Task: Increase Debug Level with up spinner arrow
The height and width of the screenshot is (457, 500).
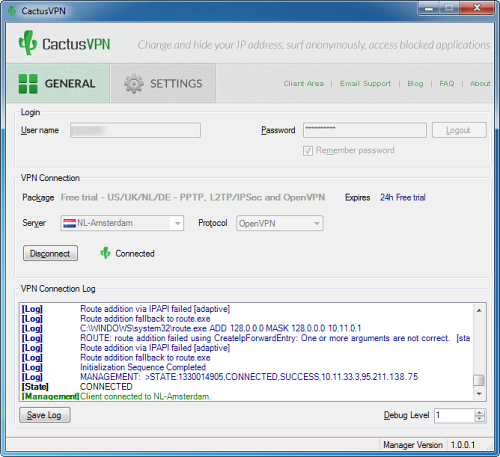Action: click(480, 413)
